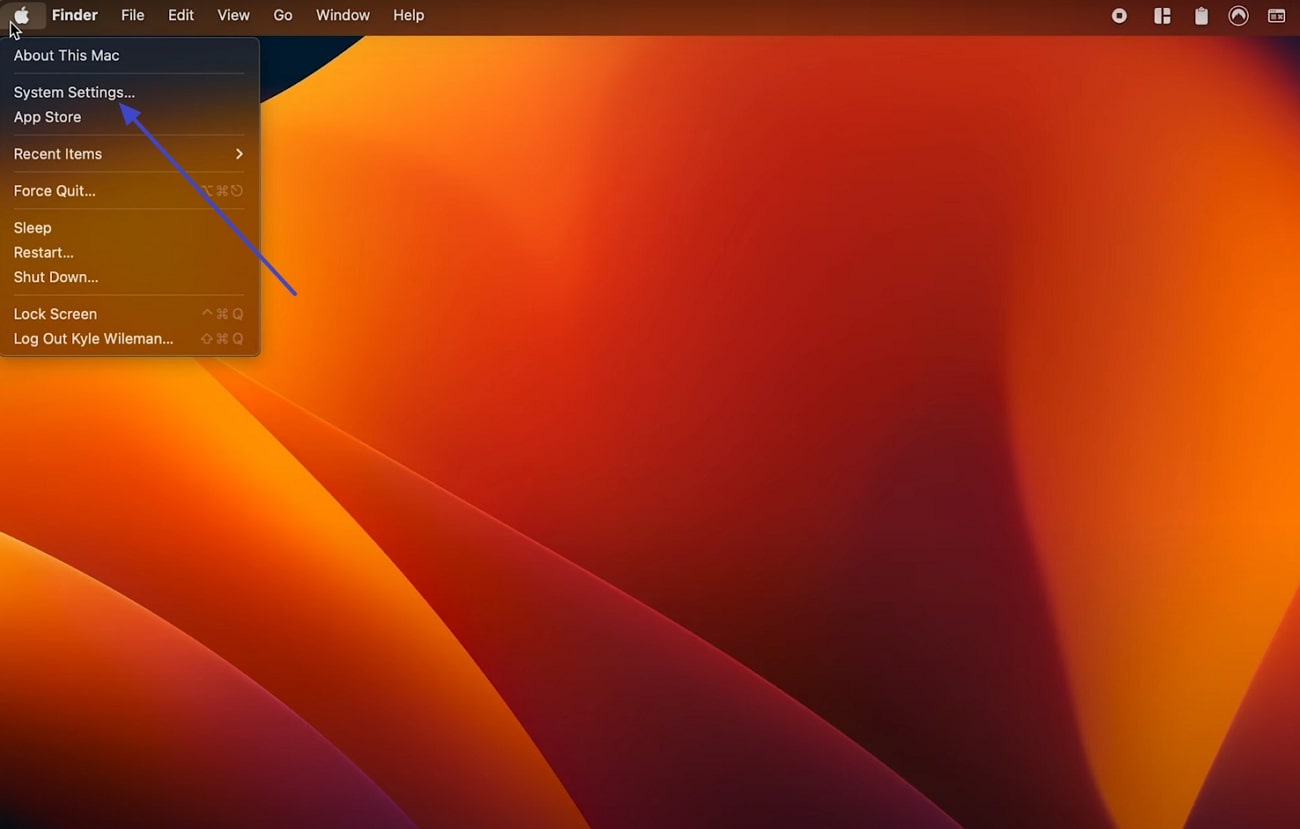Open the Go menu in menu bar
Viewport: 1300px width, 829px height.
(283, 15)
